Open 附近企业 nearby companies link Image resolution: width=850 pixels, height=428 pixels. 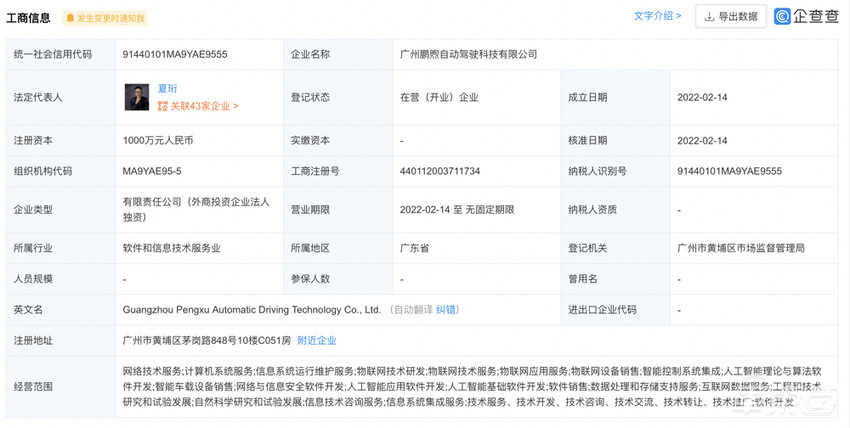[317, 341]
